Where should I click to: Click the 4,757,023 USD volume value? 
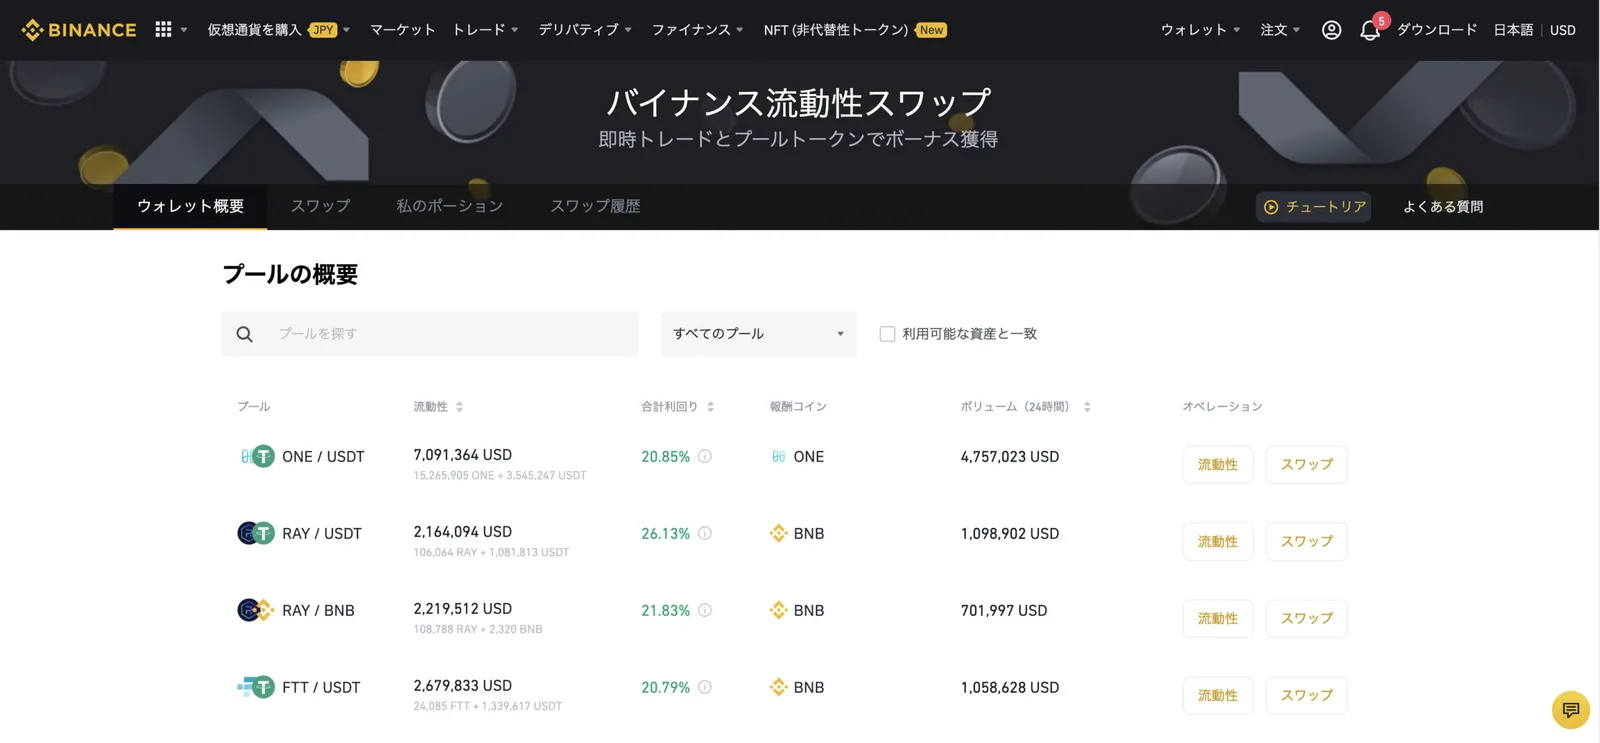1010,457
